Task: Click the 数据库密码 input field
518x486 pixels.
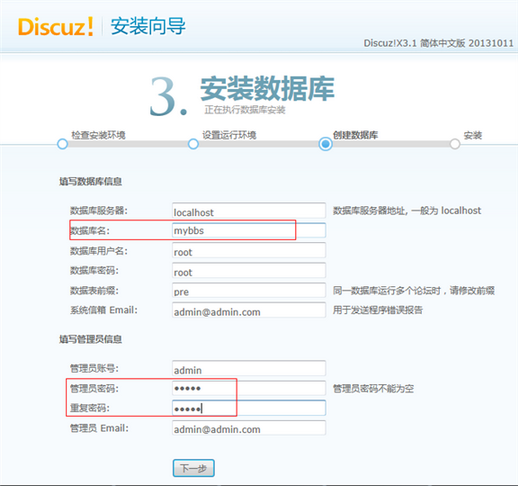Action: (249, 270)
